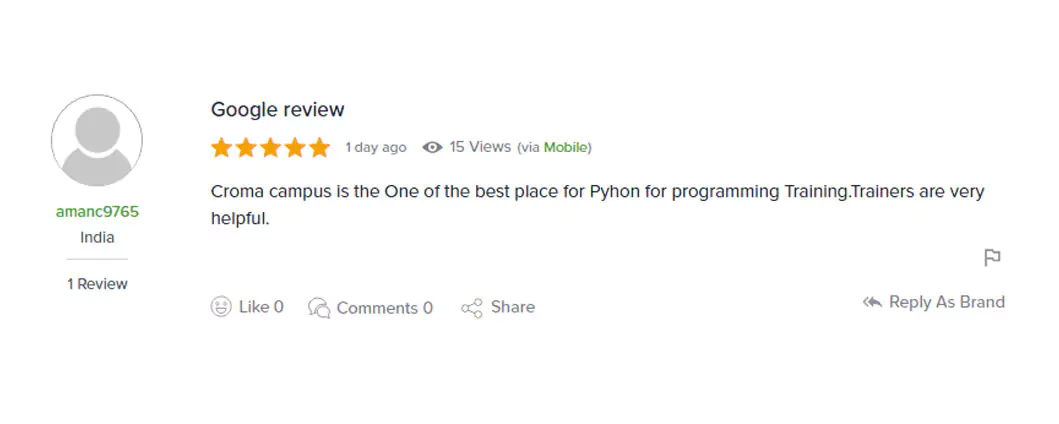
Task: Click the third orange rating star
Action: pos(270,148)
